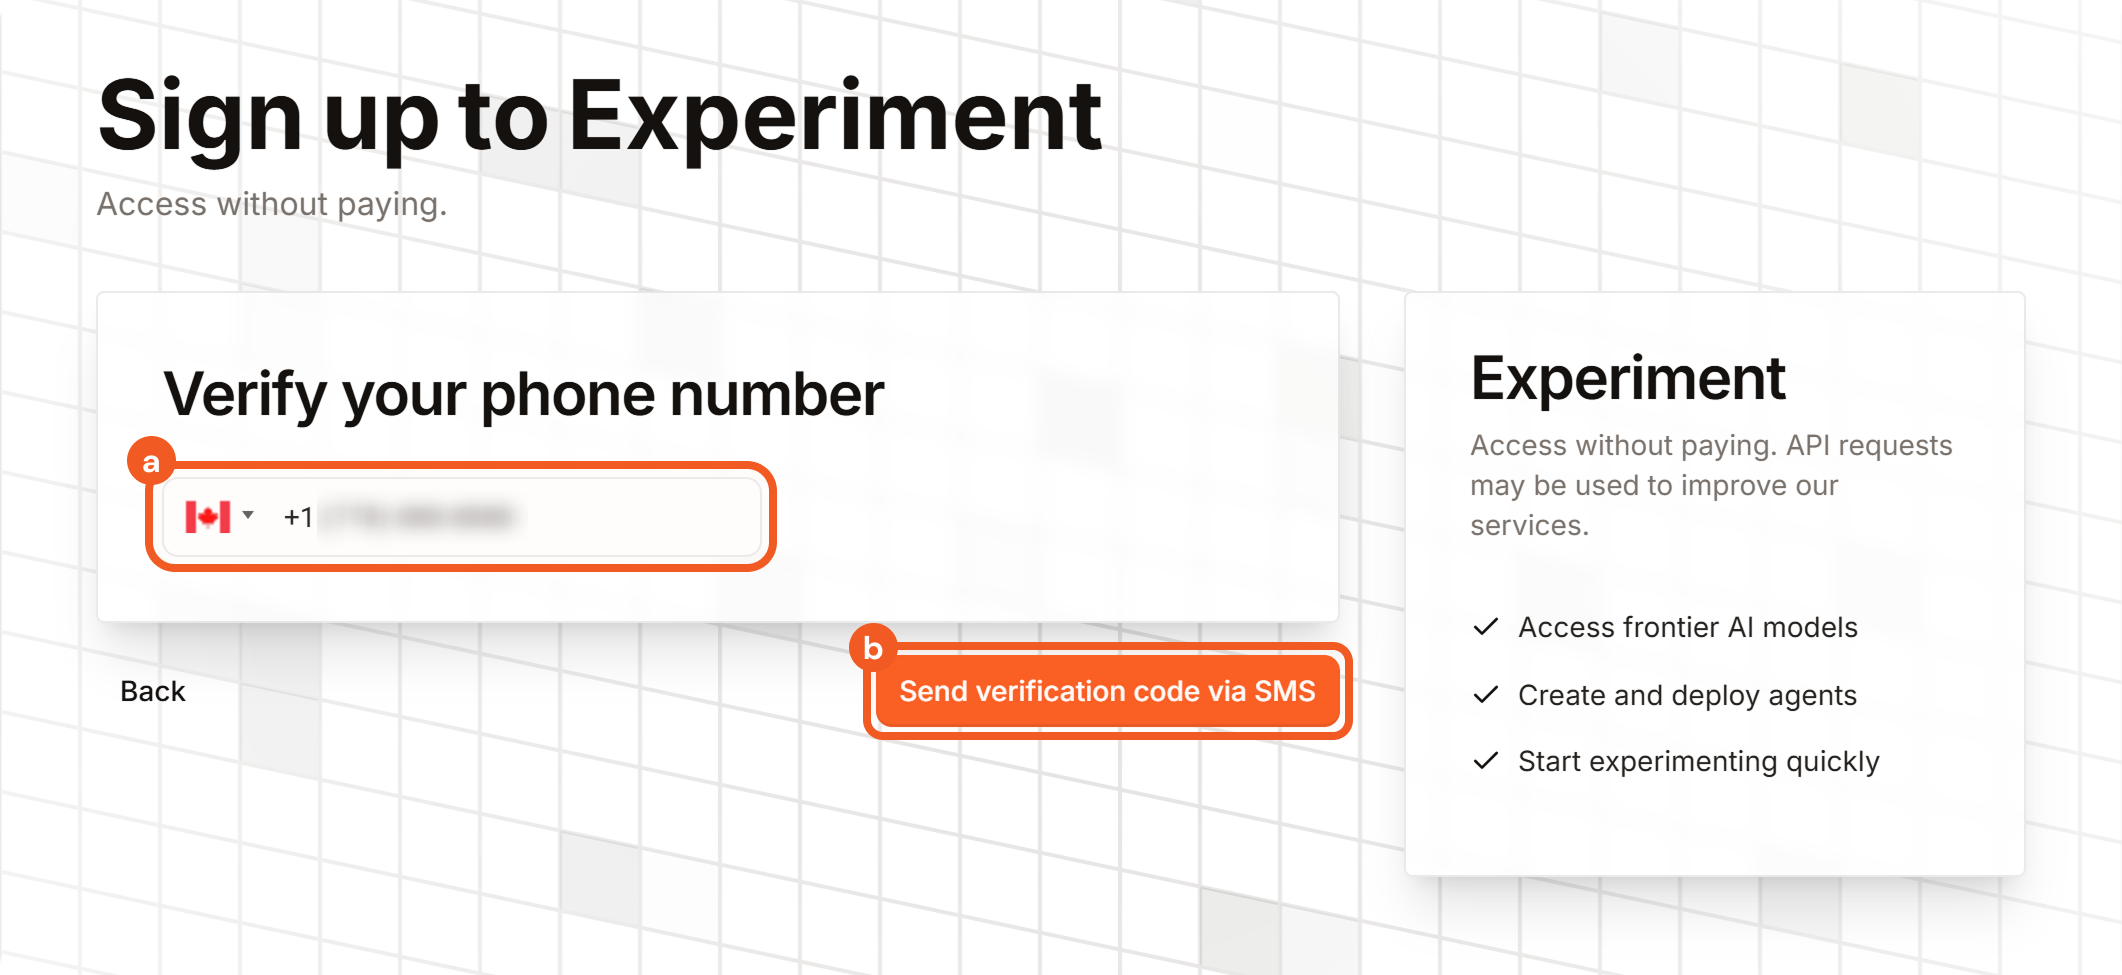Click the Experiment plan description paragraph
The height and width of the screenshot is (975, 2122).
1710,485
